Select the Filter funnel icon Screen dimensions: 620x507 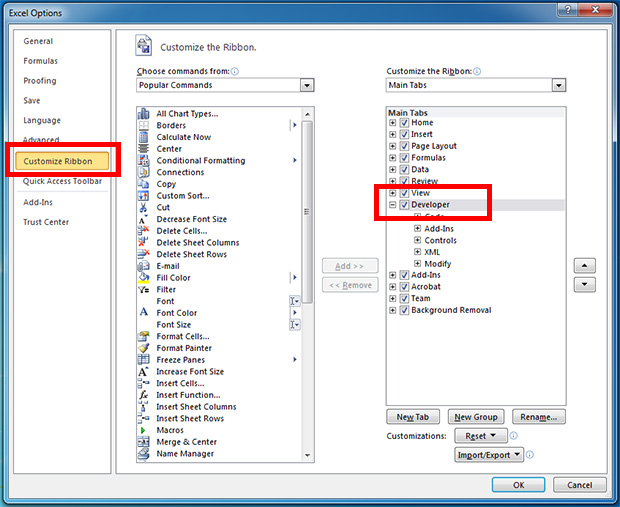tap(144, 289)
